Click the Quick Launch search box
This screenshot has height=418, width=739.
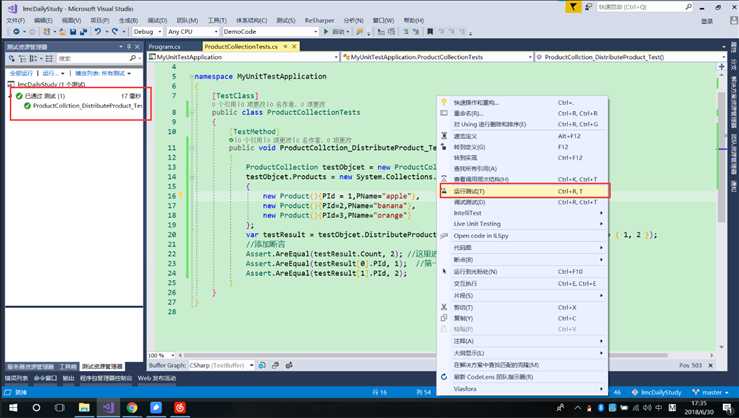coord(644,7)
